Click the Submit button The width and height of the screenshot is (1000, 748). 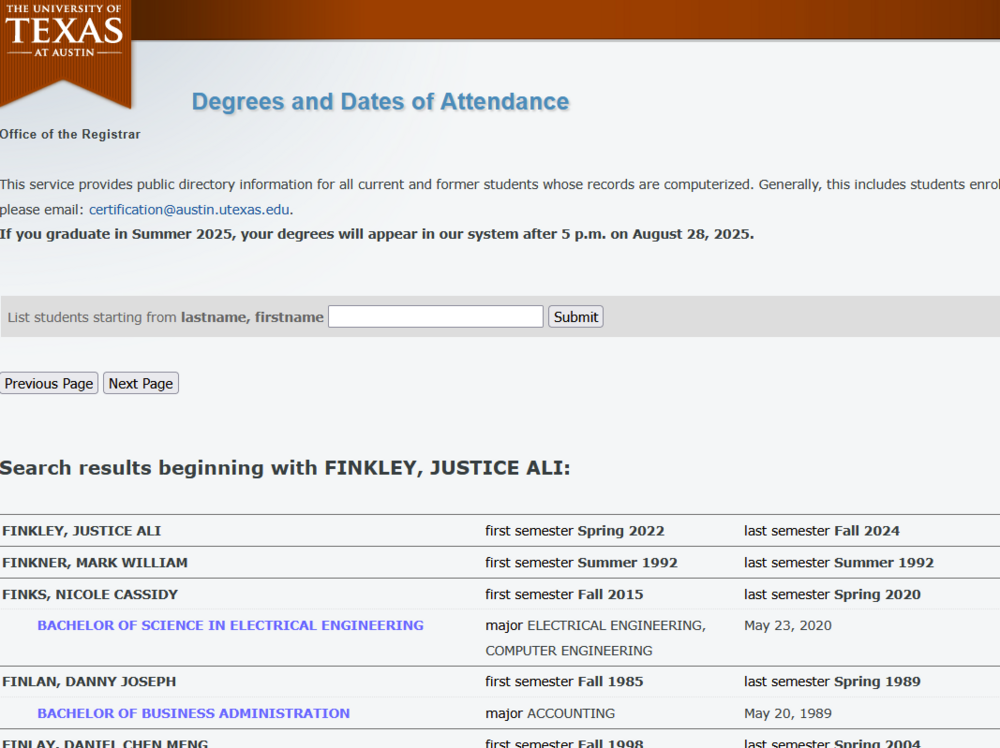pos(575,316)
